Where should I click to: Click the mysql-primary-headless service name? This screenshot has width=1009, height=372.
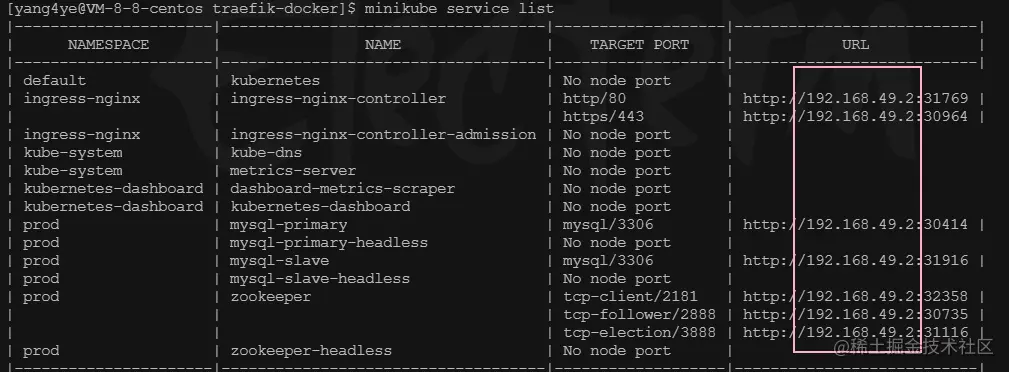coord(329,243)
